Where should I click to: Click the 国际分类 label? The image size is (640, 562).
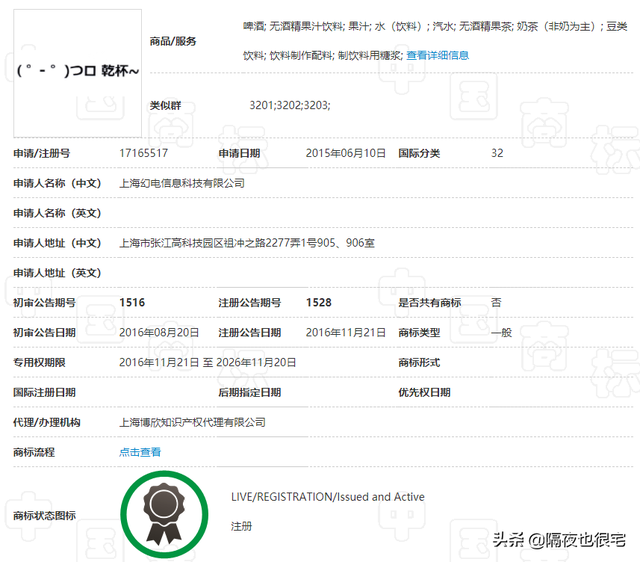tap(419, 153)
